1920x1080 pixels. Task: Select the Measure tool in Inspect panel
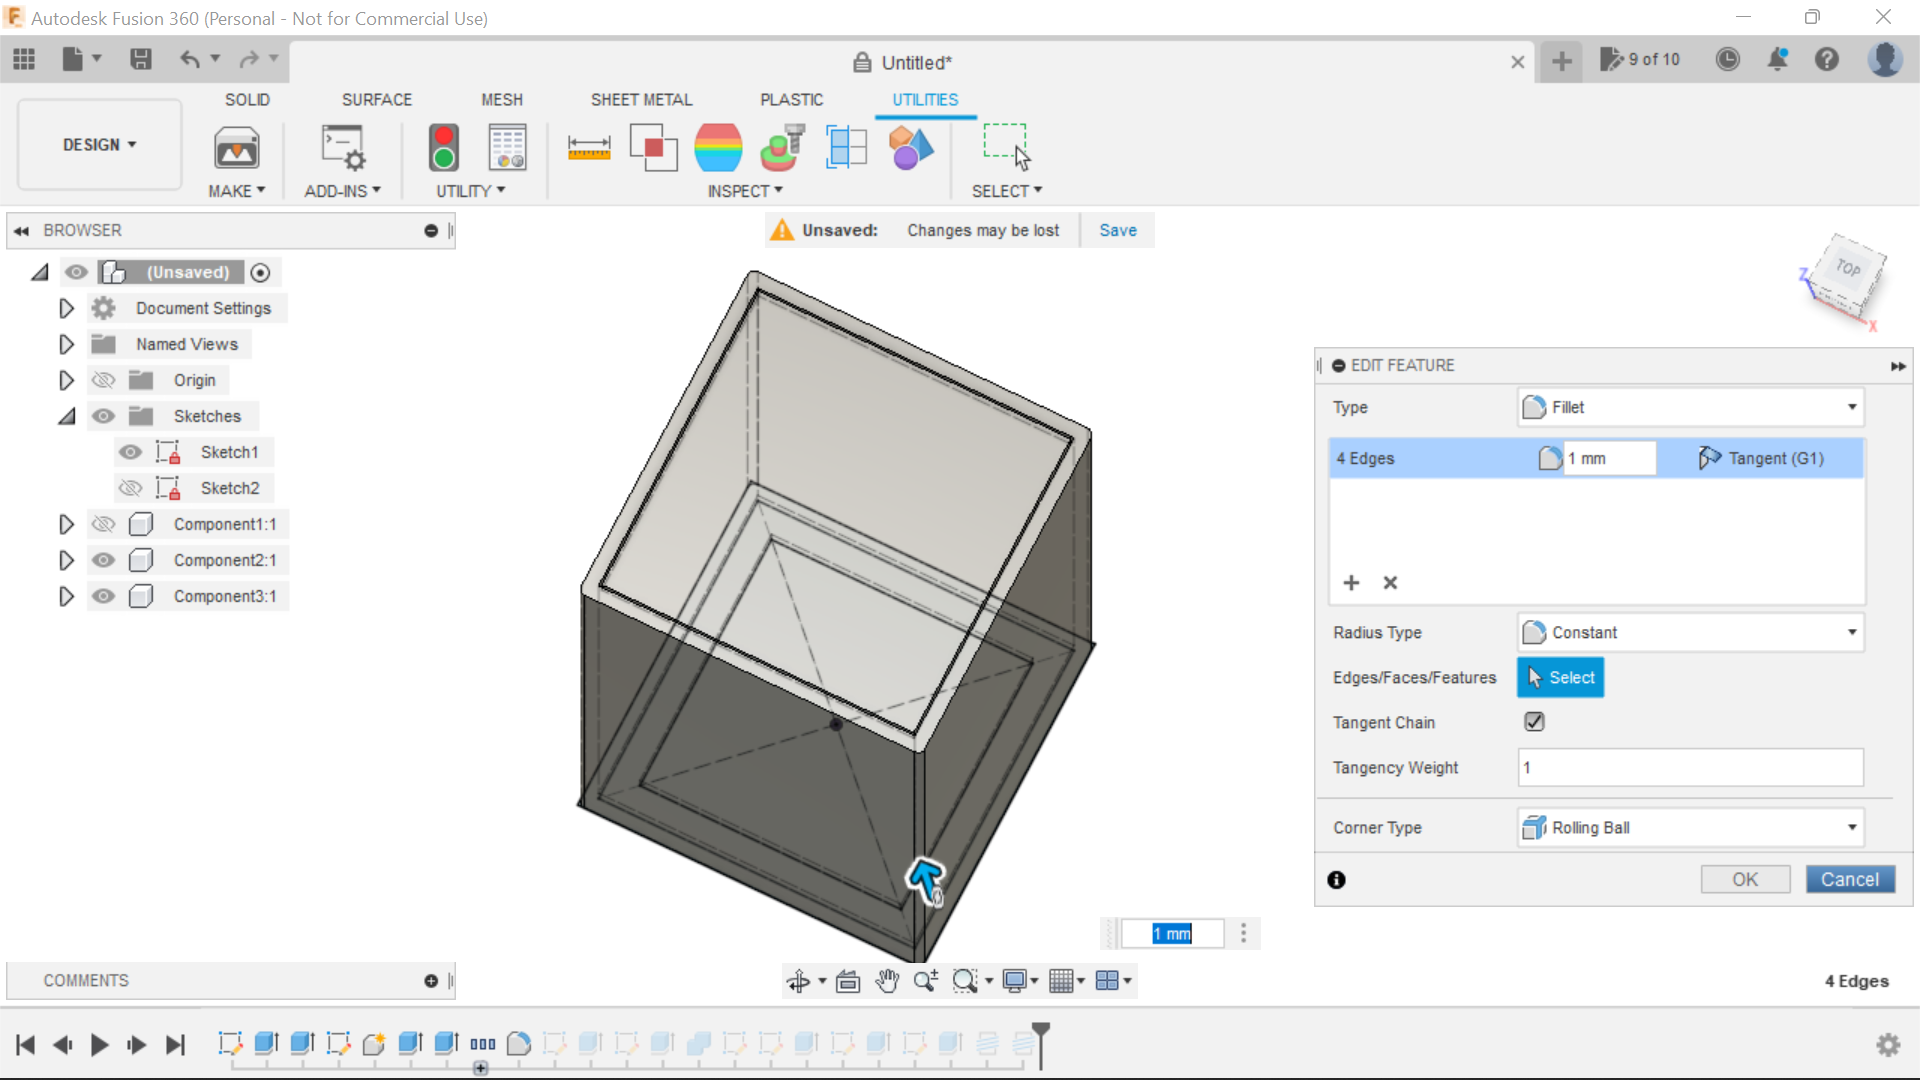tap(589, 147)
